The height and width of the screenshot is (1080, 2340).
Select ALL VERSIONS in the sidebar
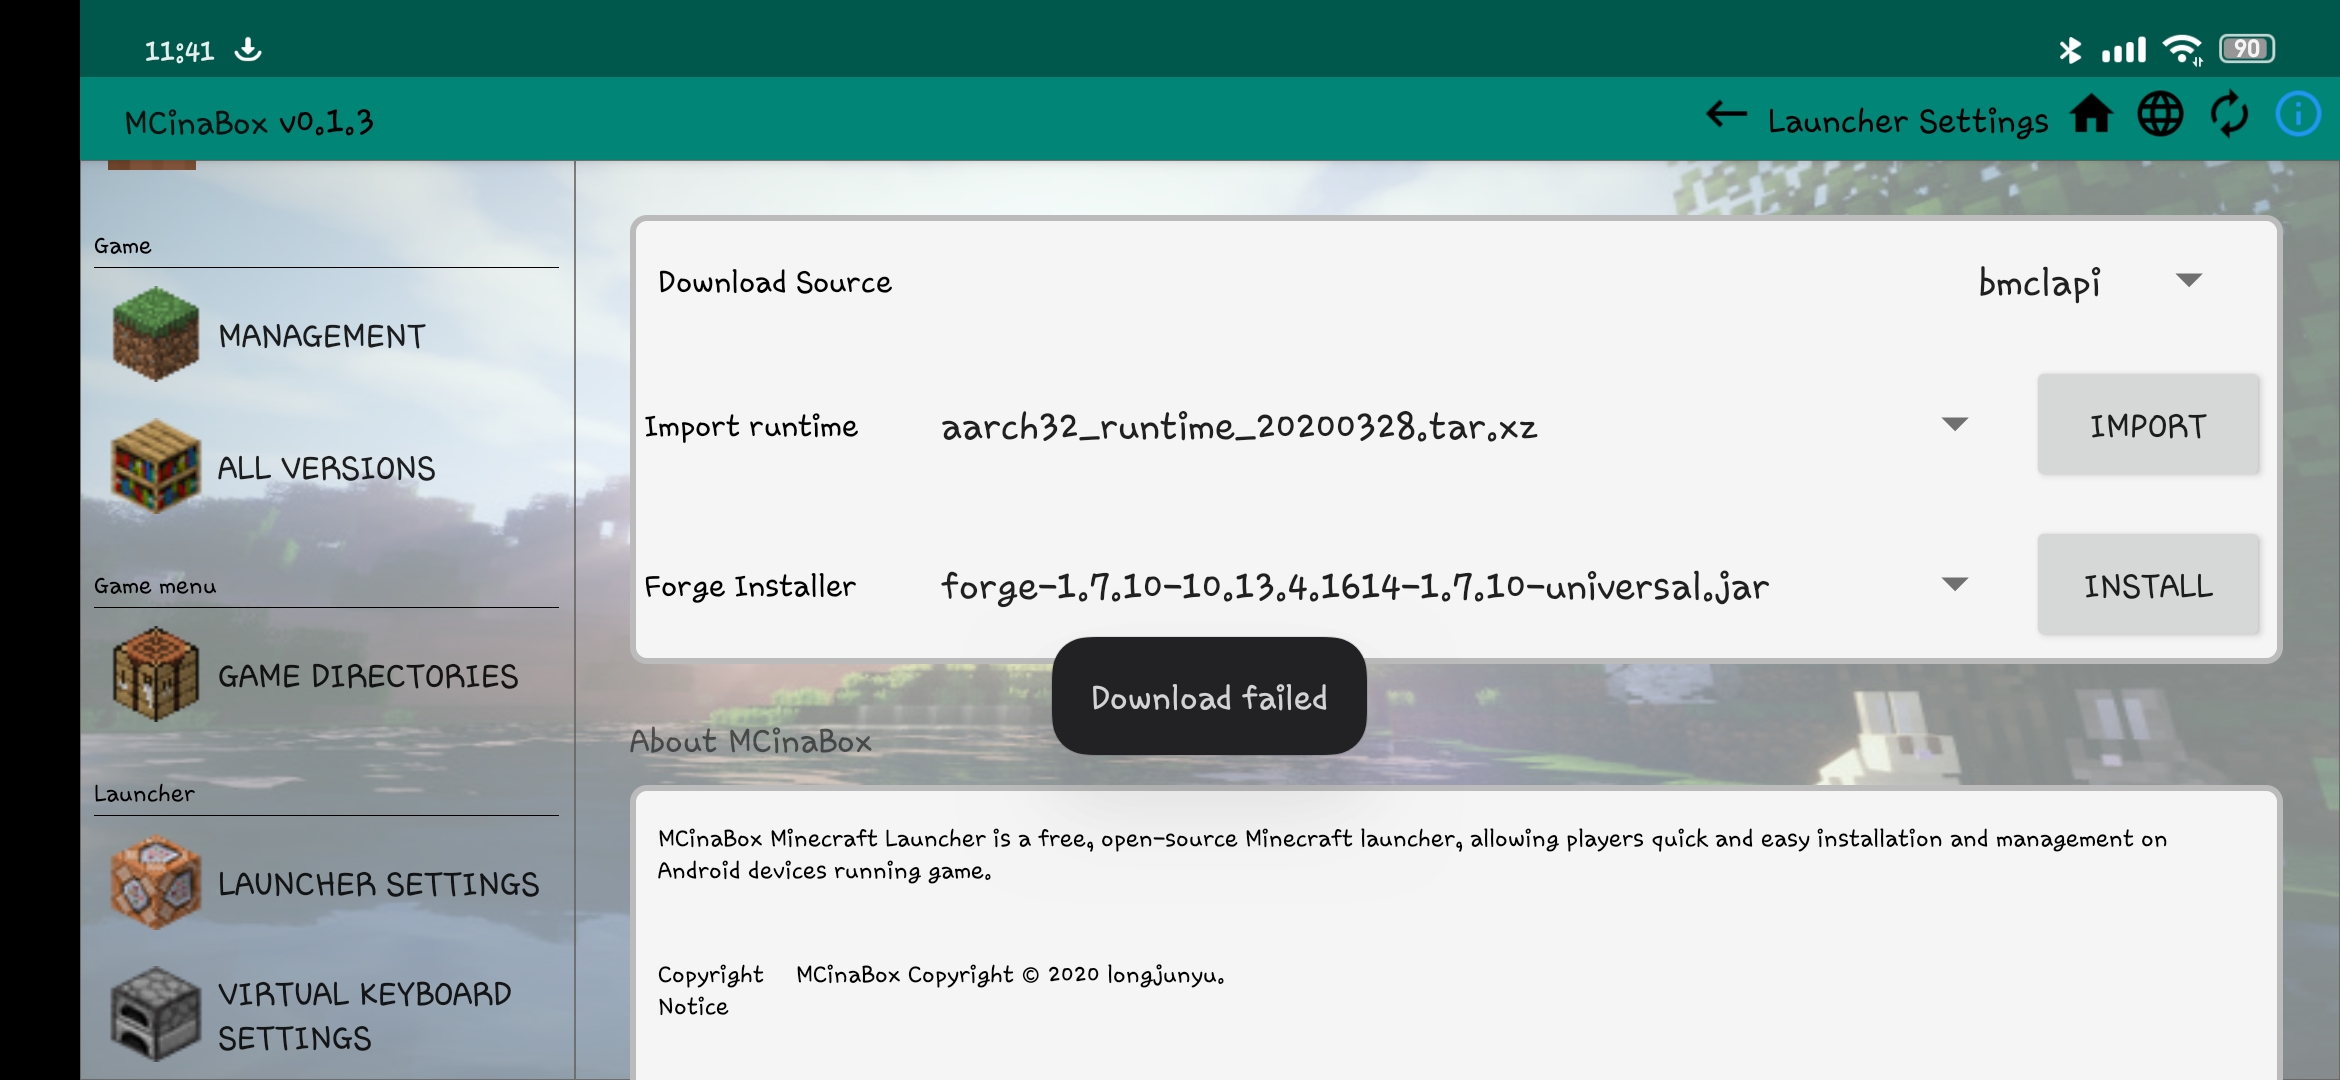[x=324, y=466]
